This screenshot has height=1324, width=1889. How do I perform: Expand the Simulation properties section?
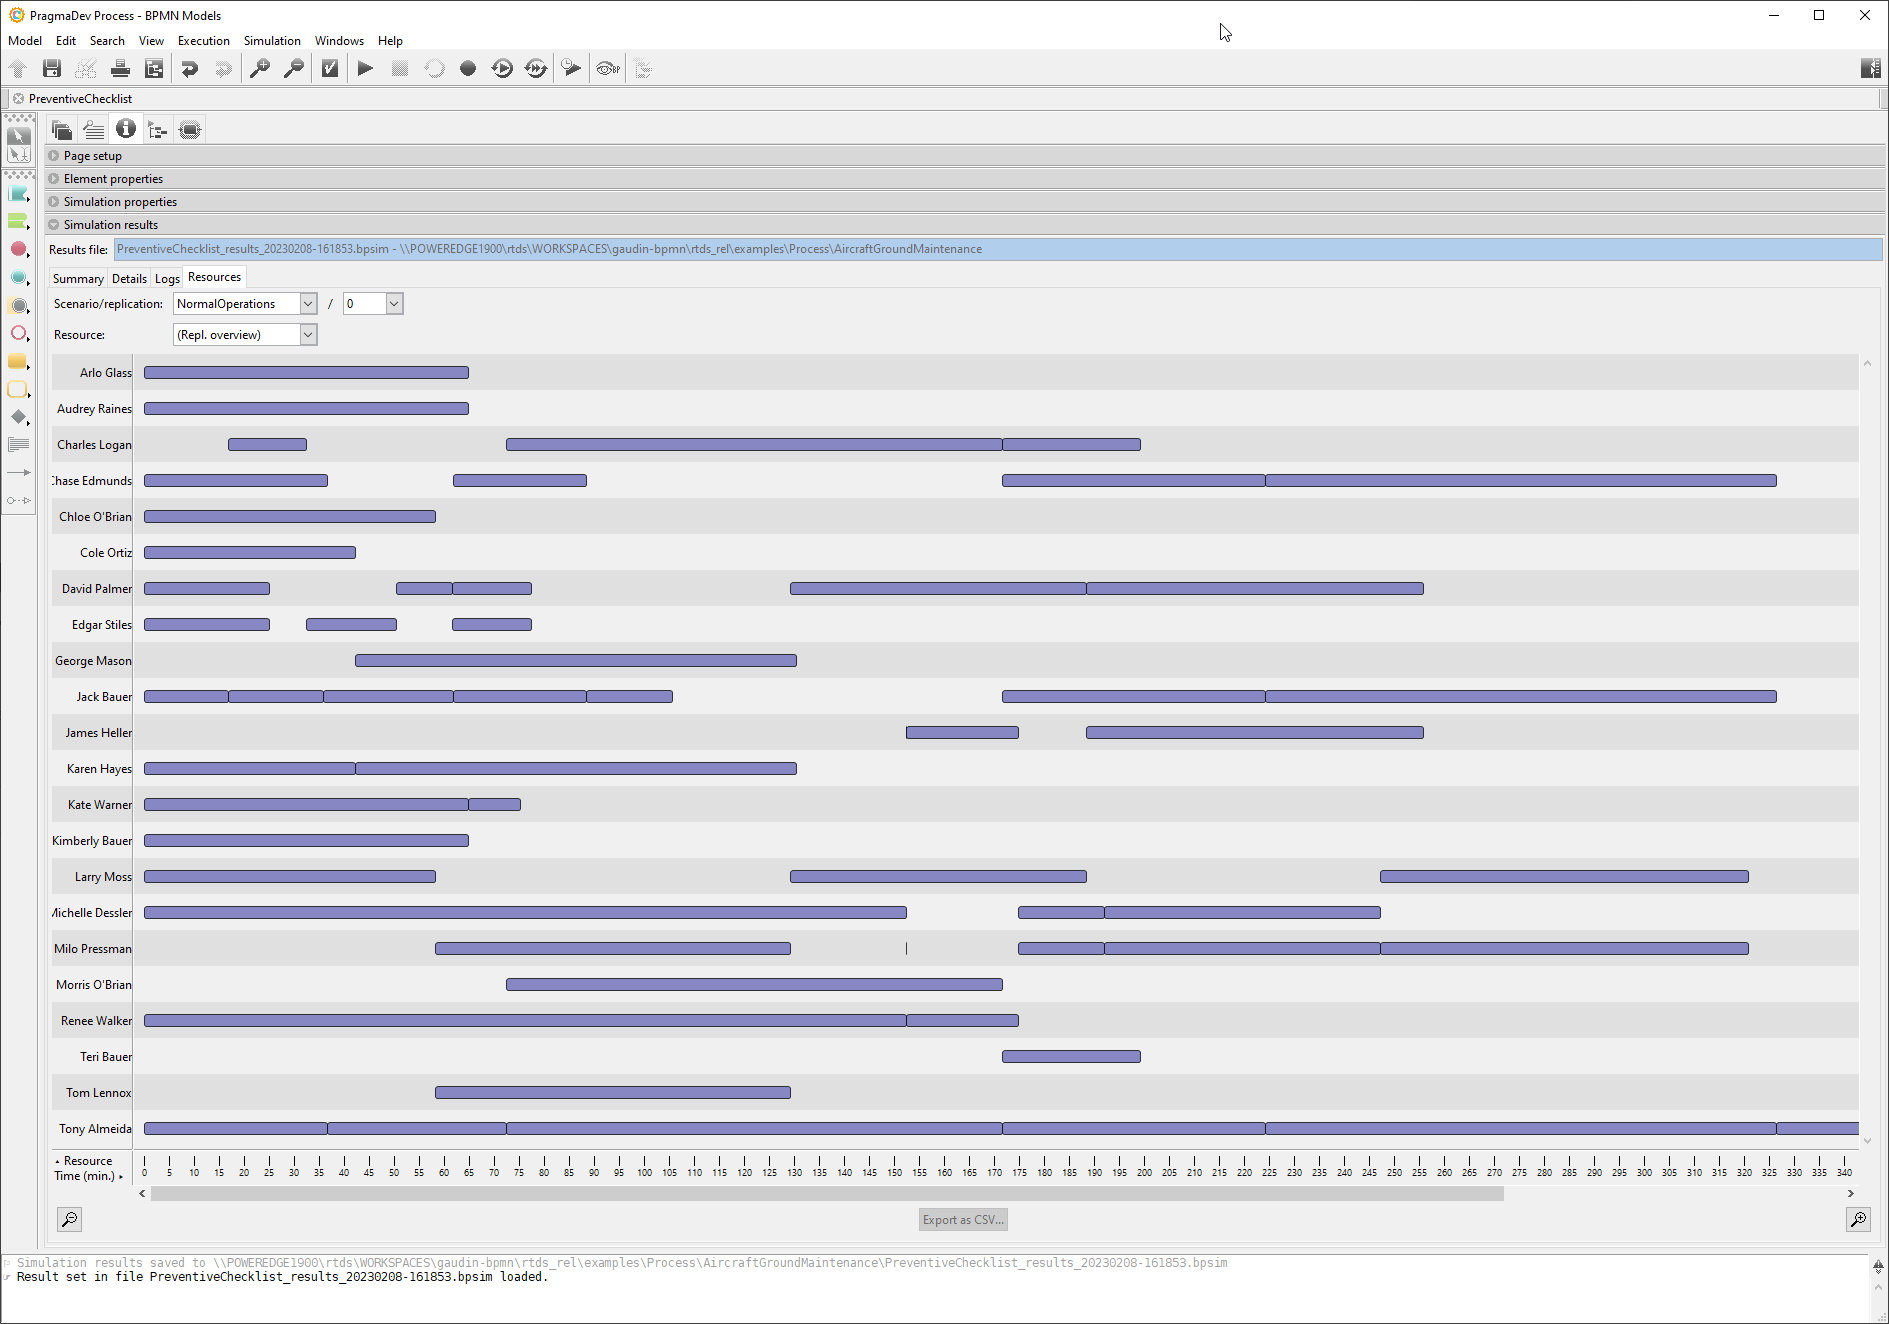pos(120,202)
